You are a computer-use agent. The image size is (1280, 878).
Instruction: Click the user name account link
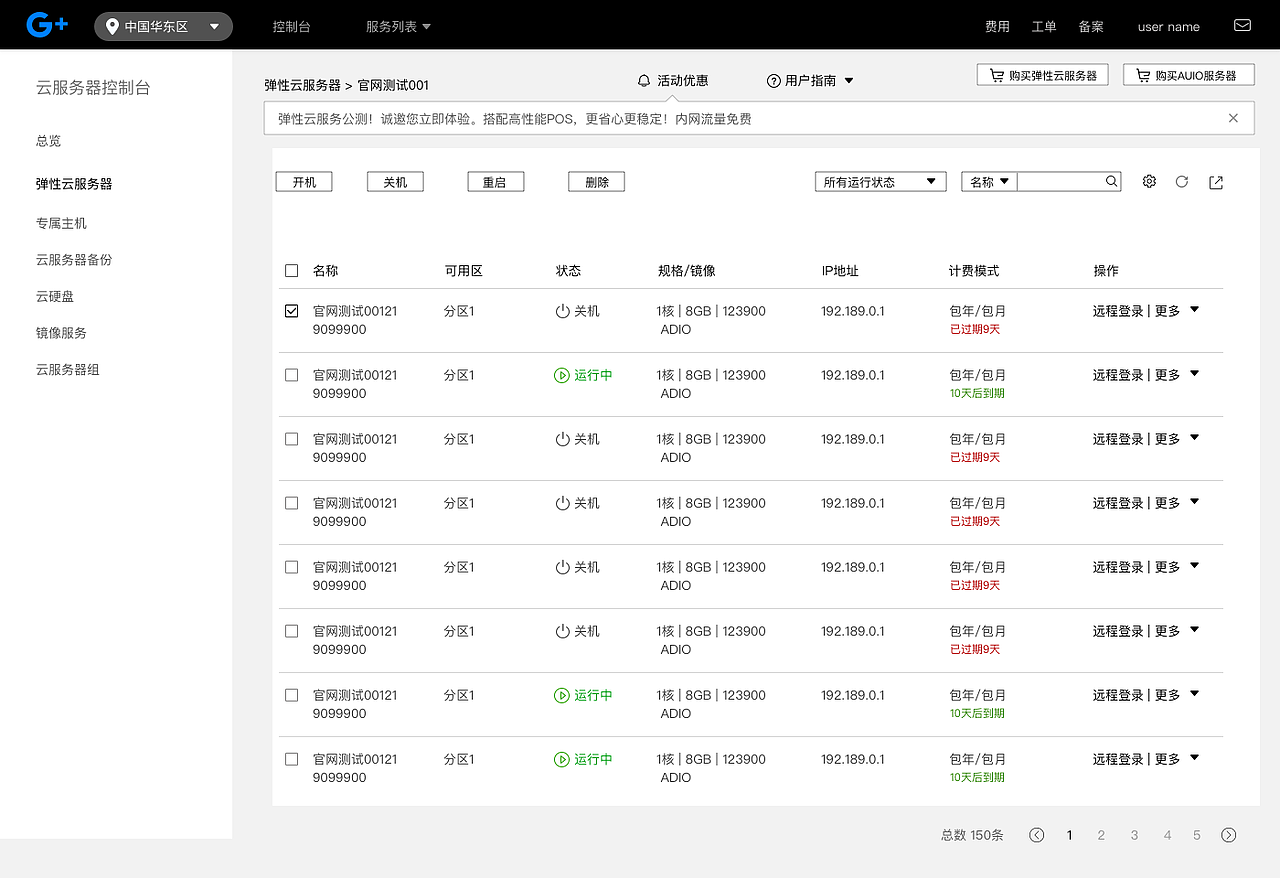pyautogui.click(x=1168, y=27)
